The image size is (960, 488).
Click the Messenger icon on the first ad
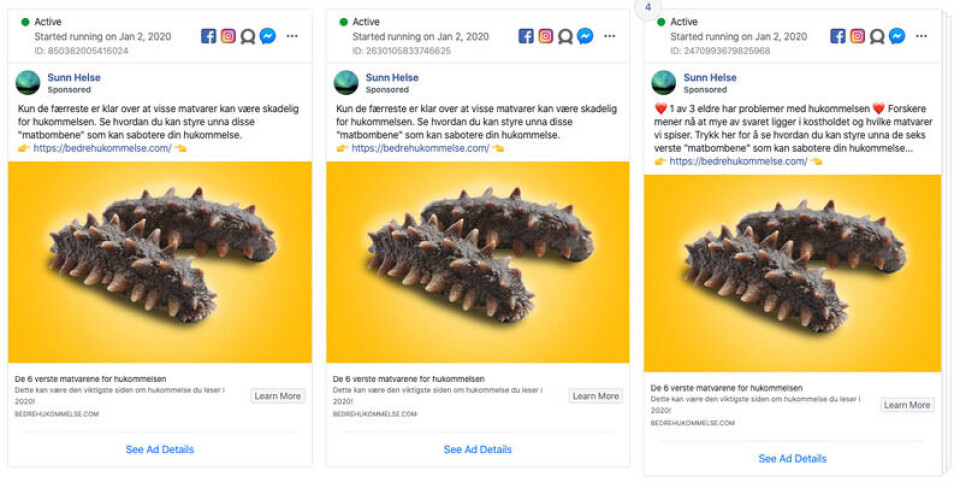tap(268, 36)
